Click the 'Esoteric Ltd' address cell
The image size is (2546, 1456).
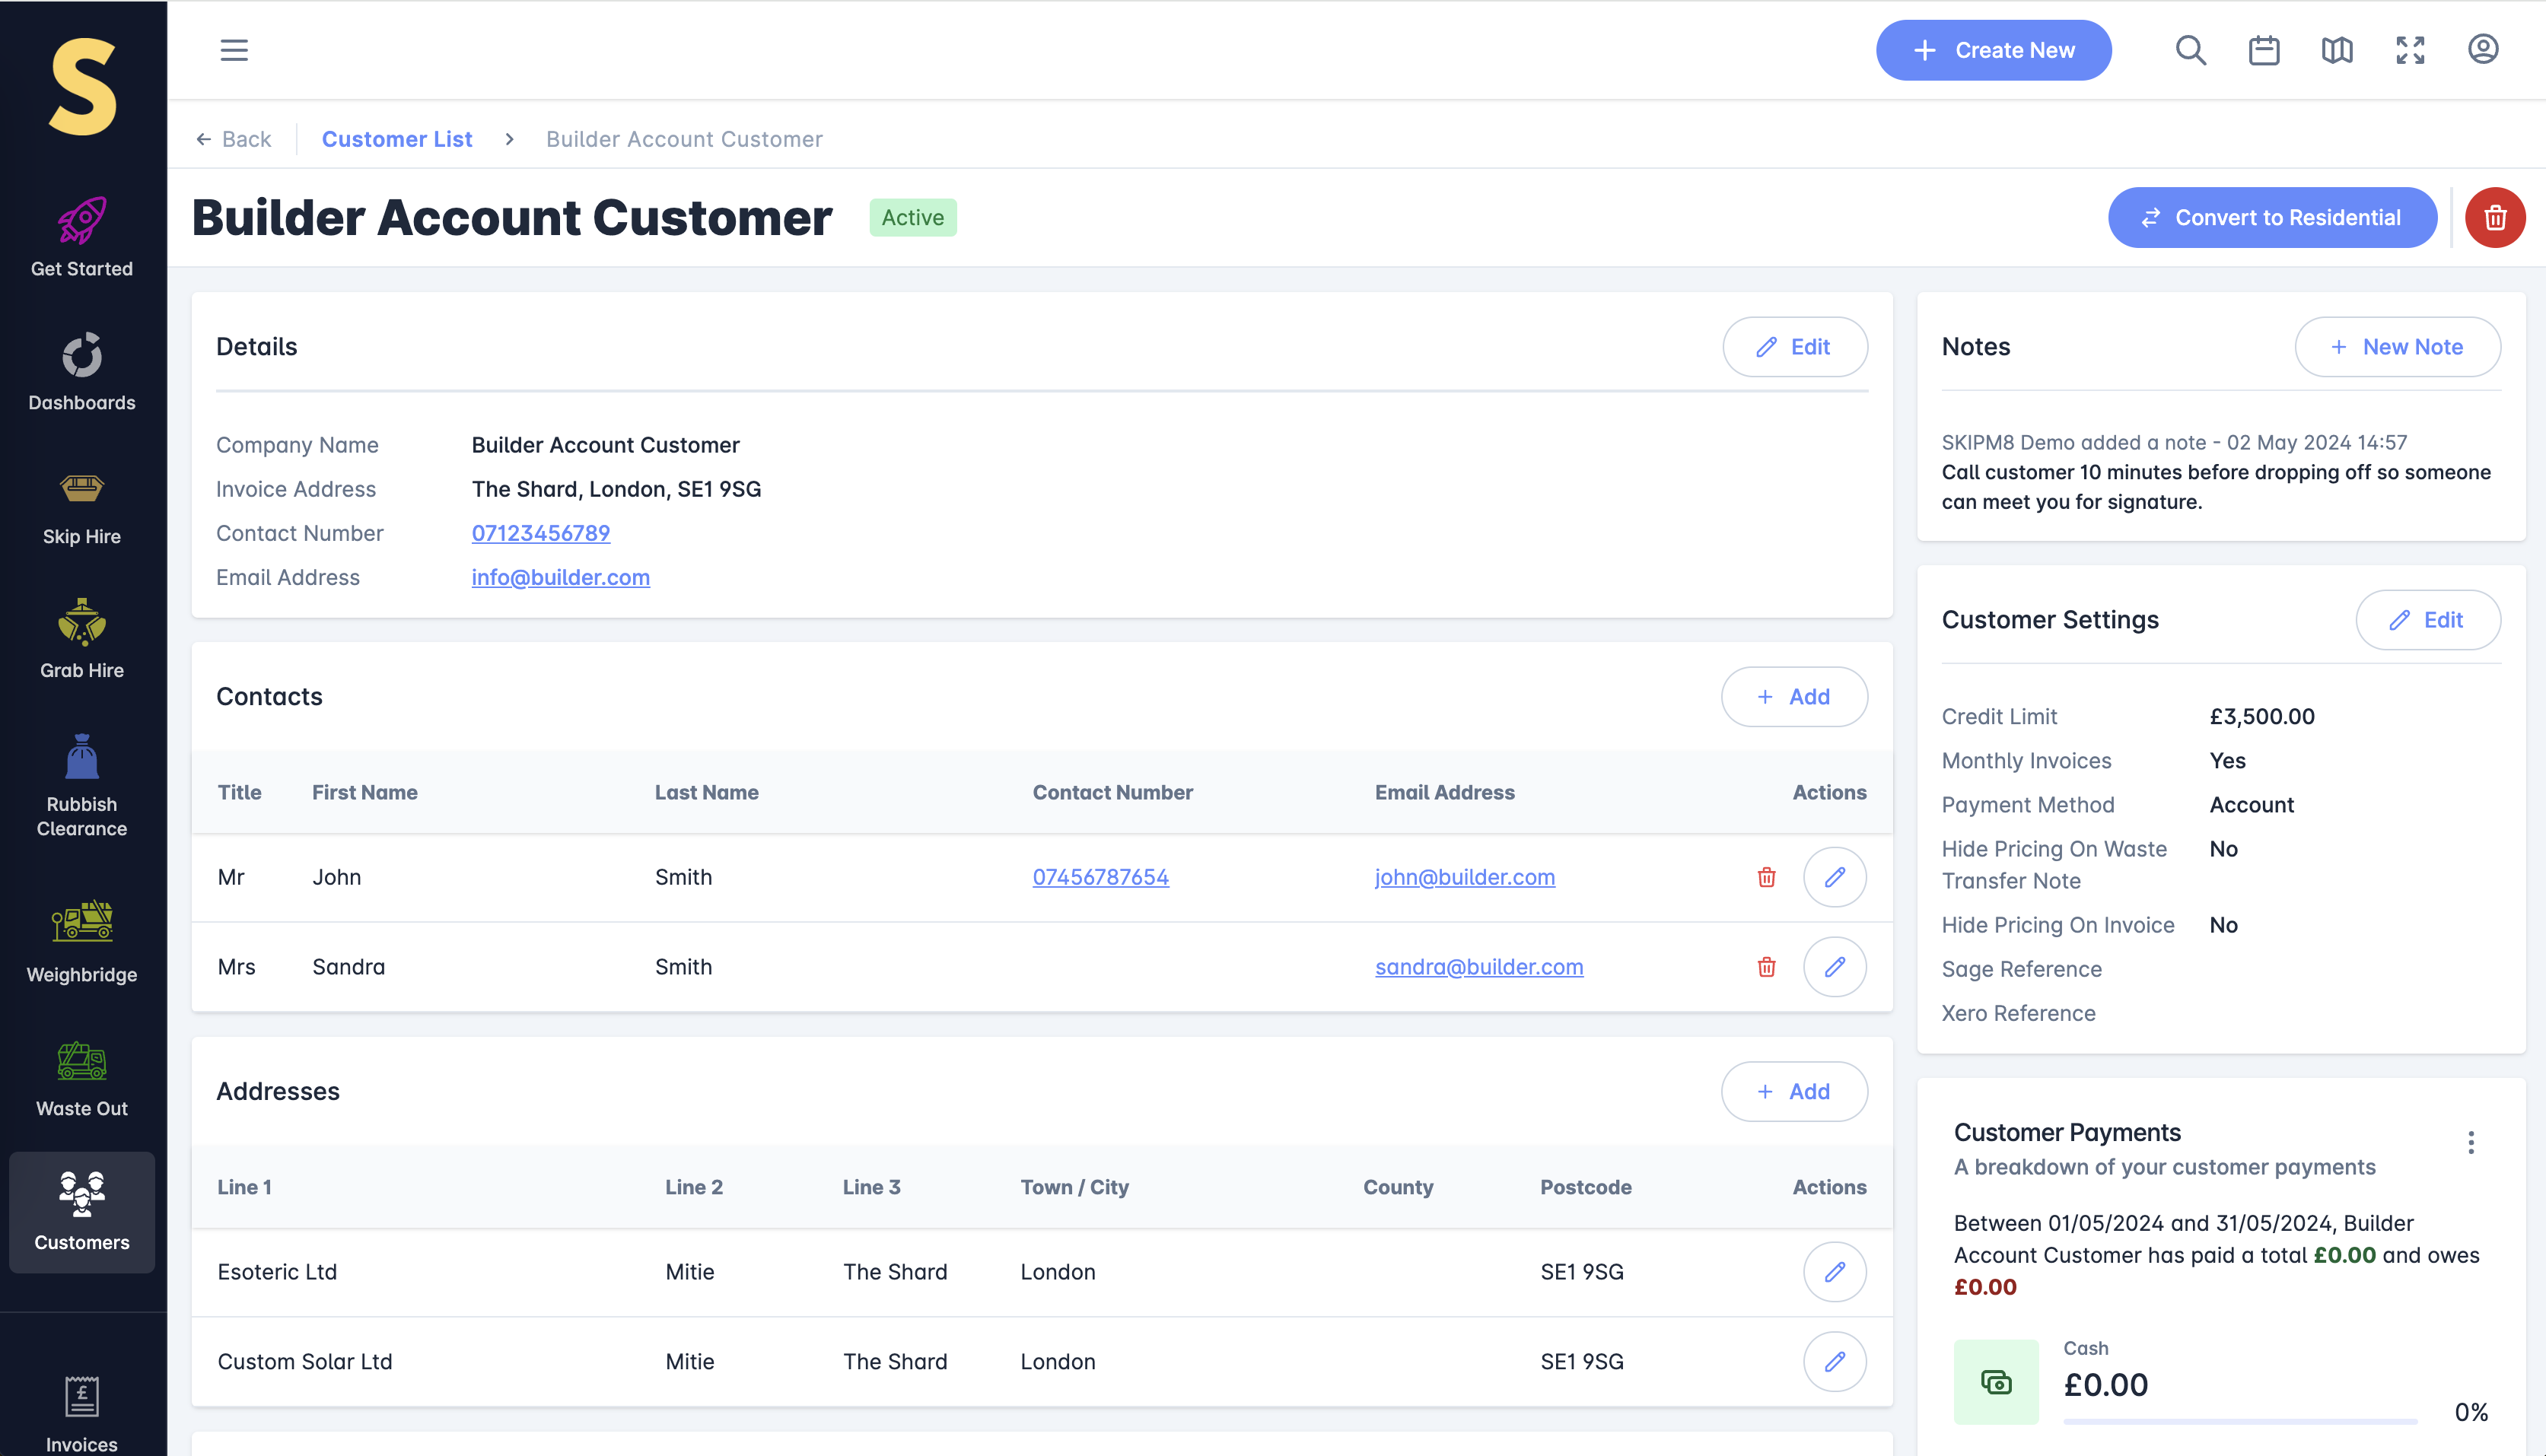pos(277,1272)
